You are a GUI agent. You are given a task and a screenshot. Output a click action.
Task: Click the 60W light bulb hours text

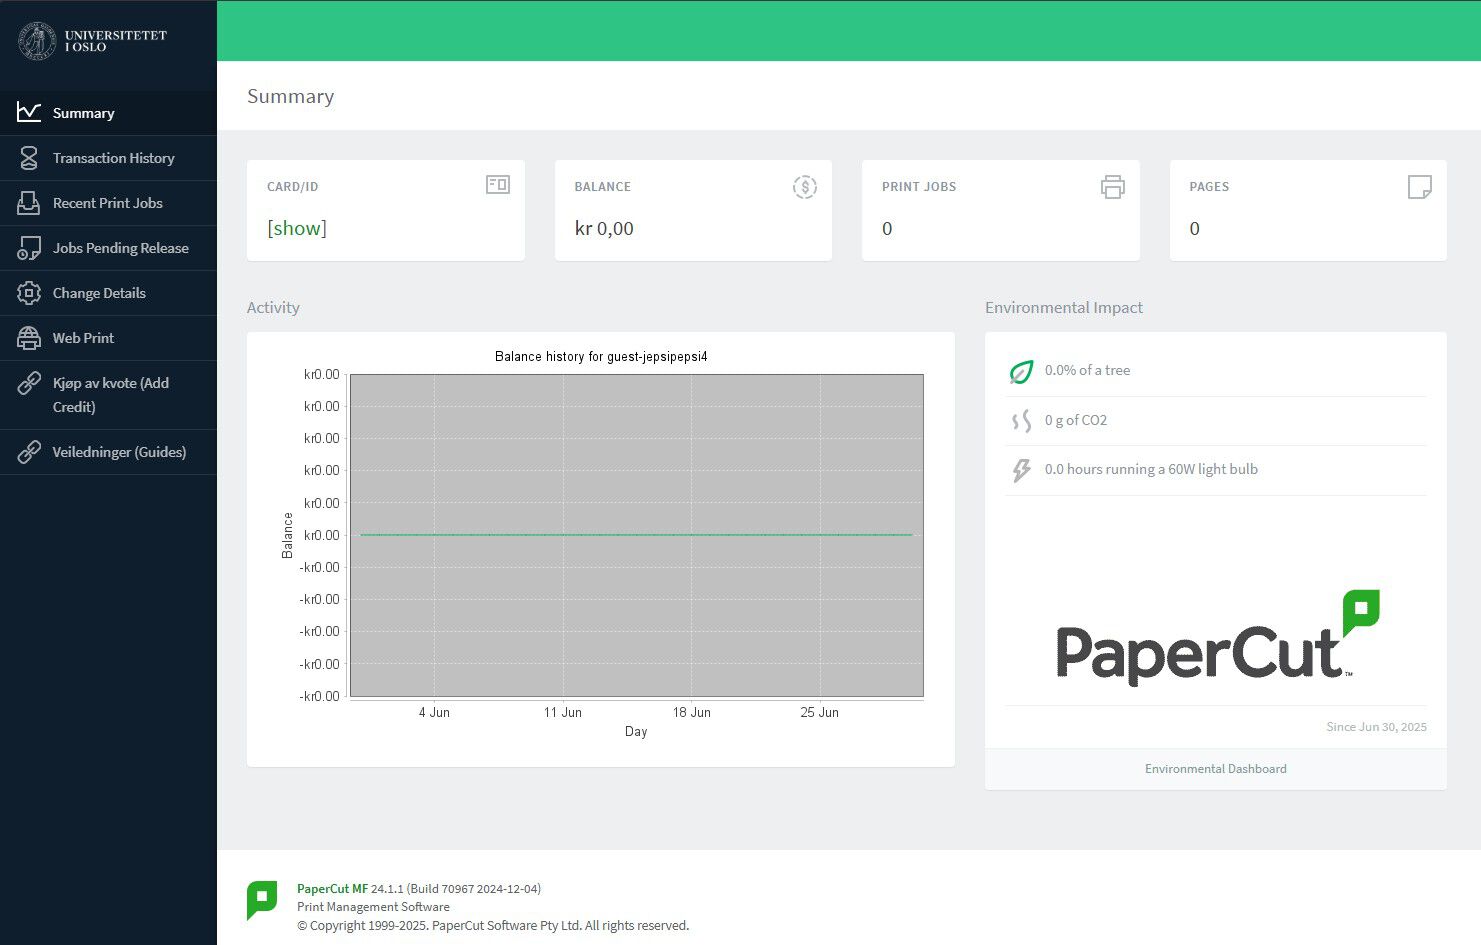tap(1151, 469)
